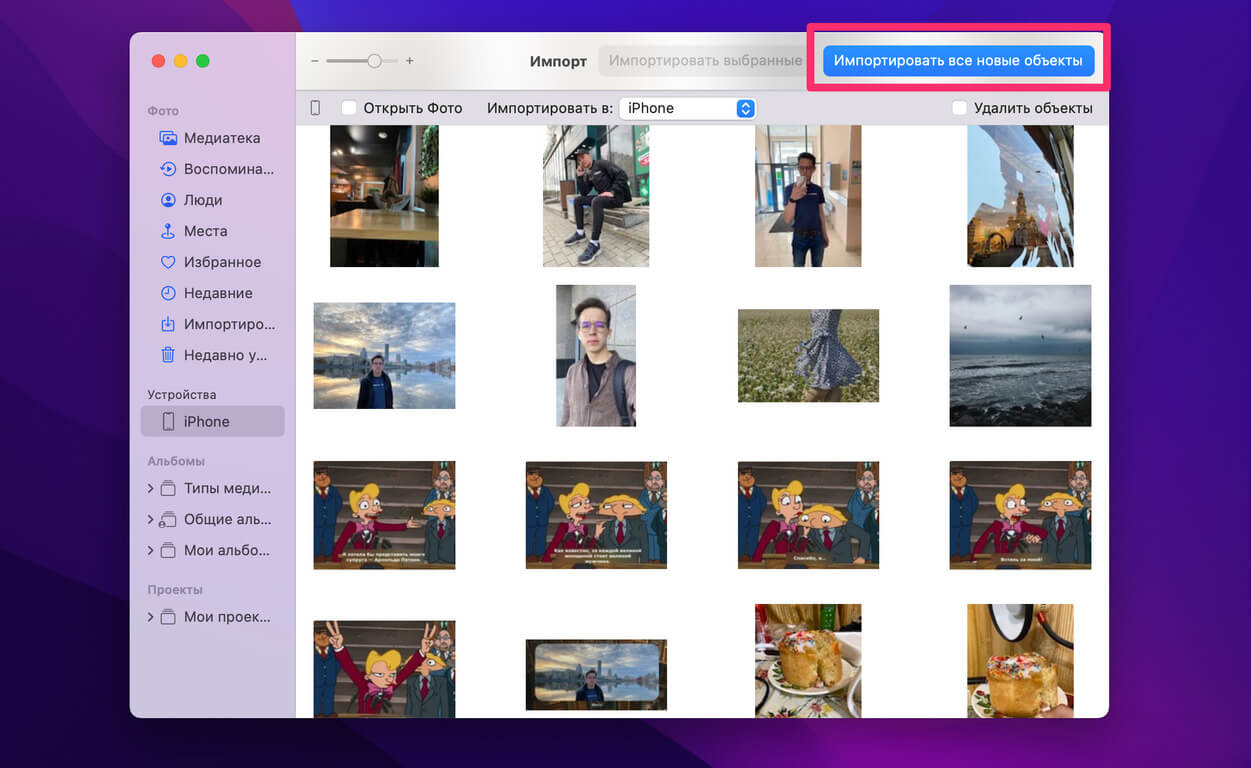Viewport: 1251px width, 768px height.
Task: Select the stormy sea photo thumbnail
Action: (x=1020, y=355)
